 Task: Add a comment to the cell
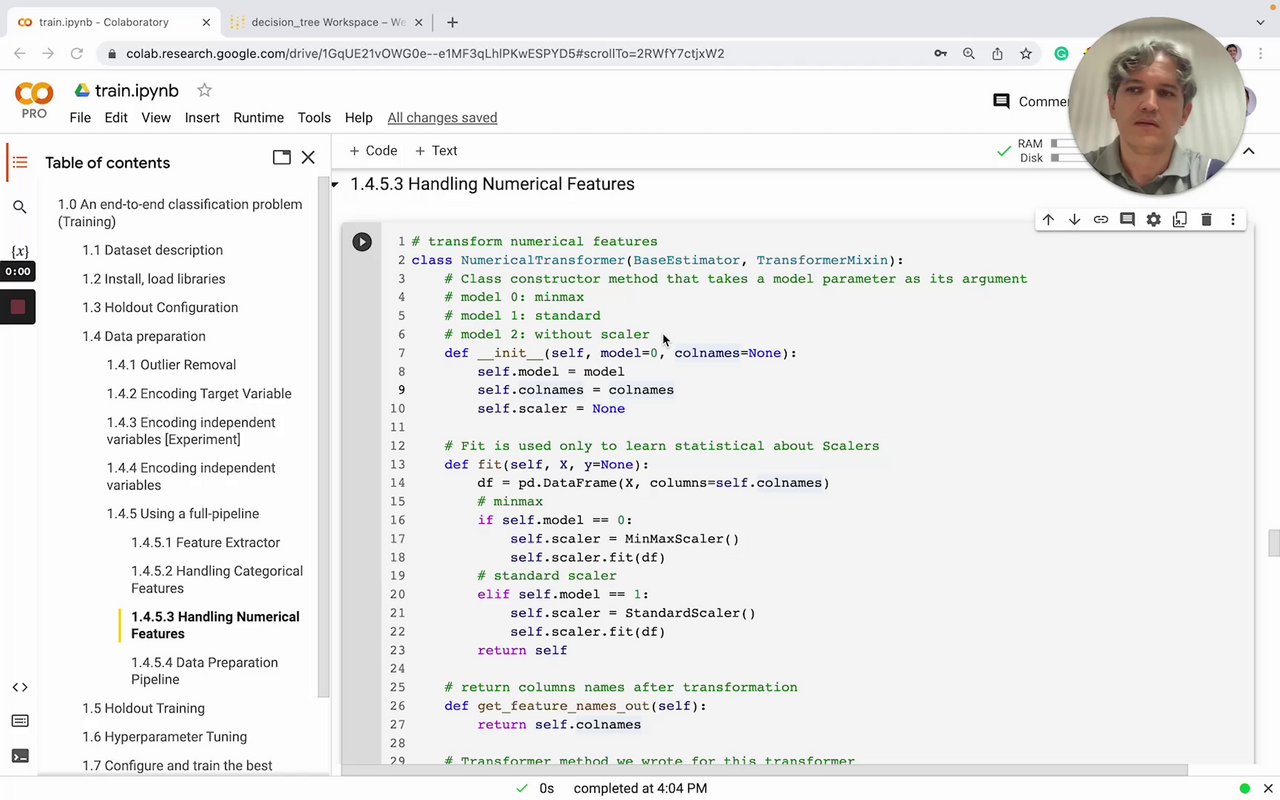coord(1127,220)
